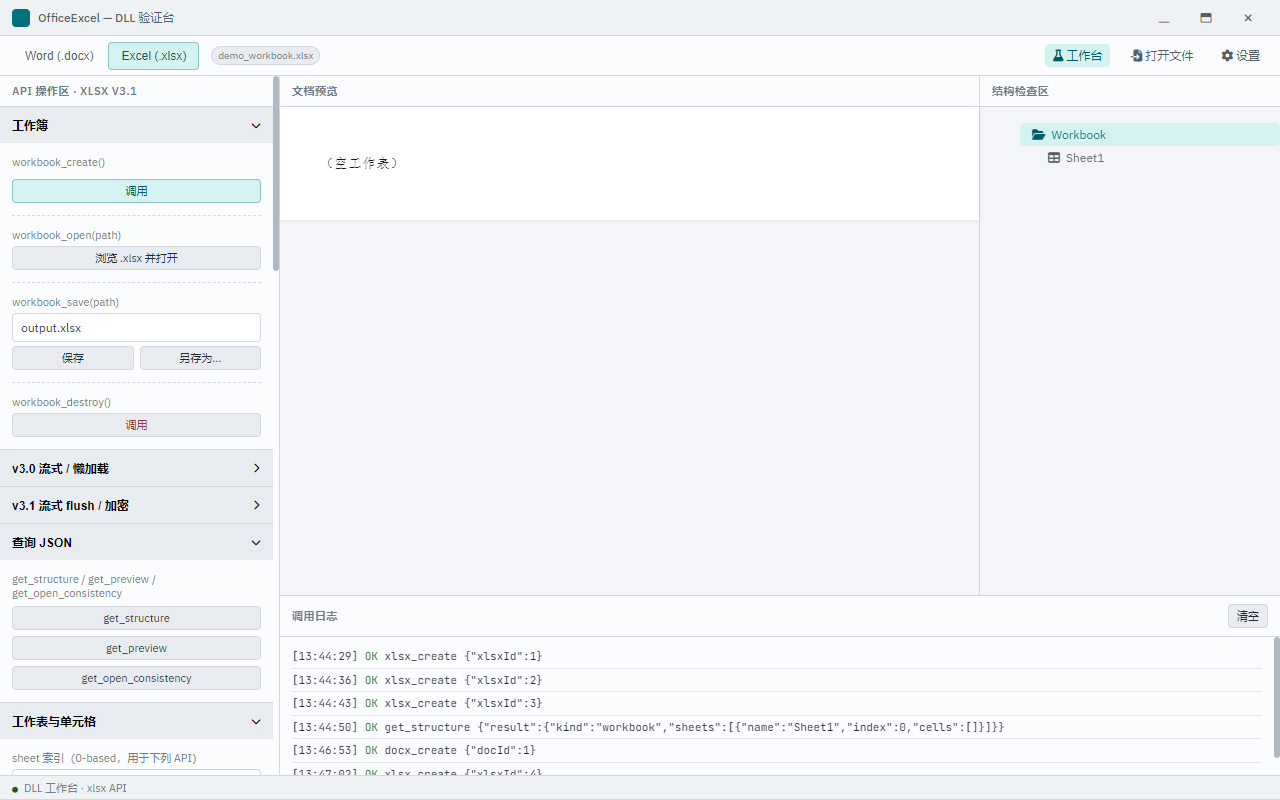The height and width of the screenshot is (800, 1280).
Task: Click the get_open_consistency button
Action: [x=136, y=678]
